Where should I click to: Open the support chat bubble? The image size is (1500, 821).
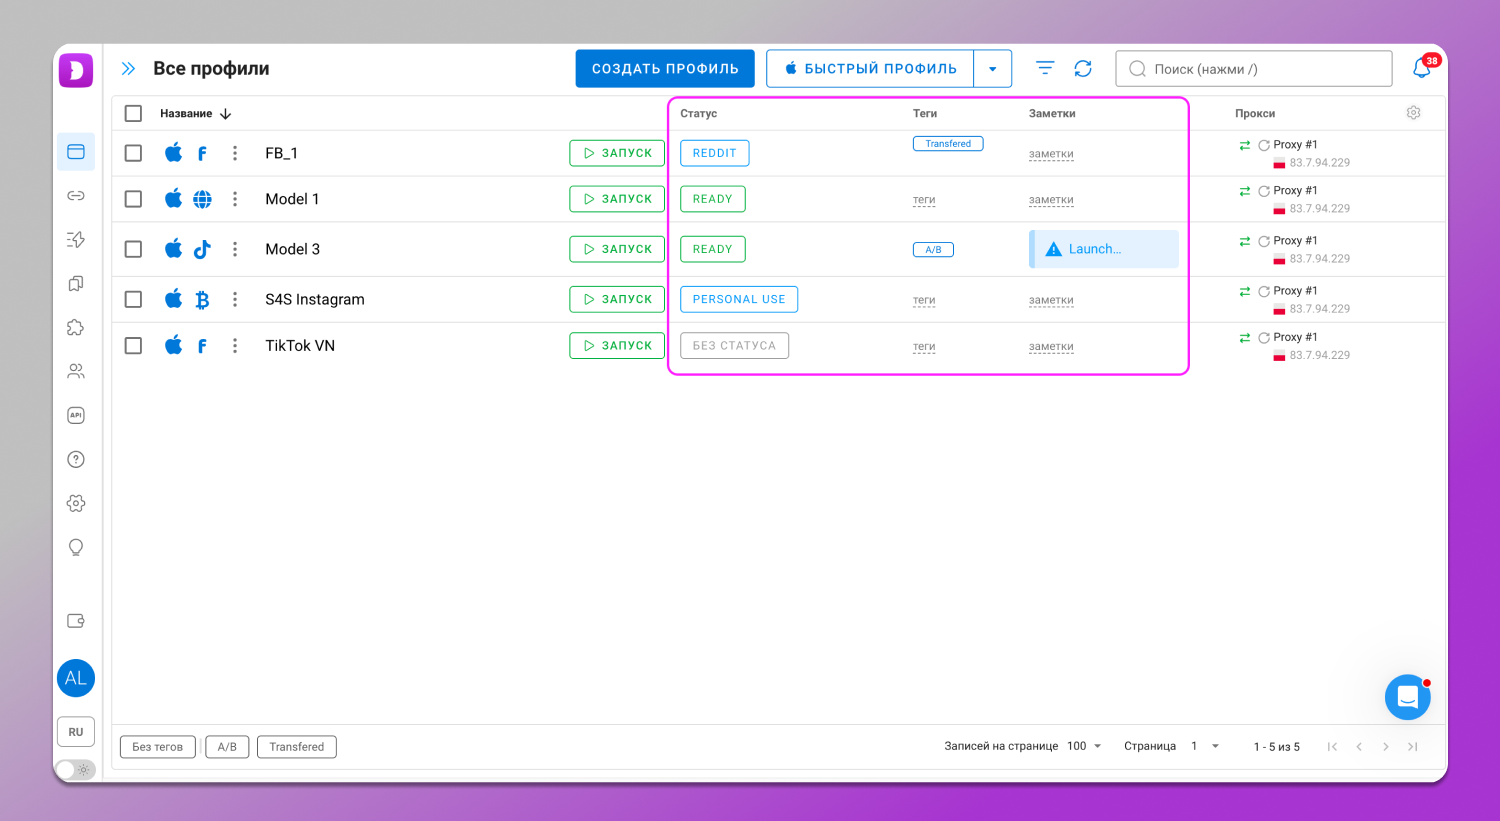click(x=1407, y=697)
